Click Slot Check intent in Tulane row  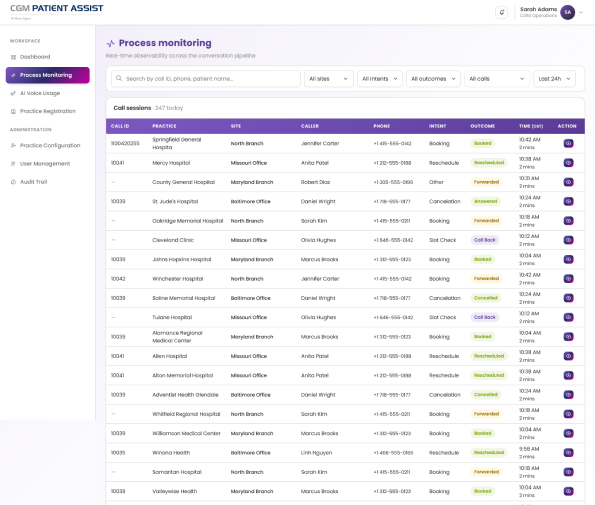click(442, 317)
